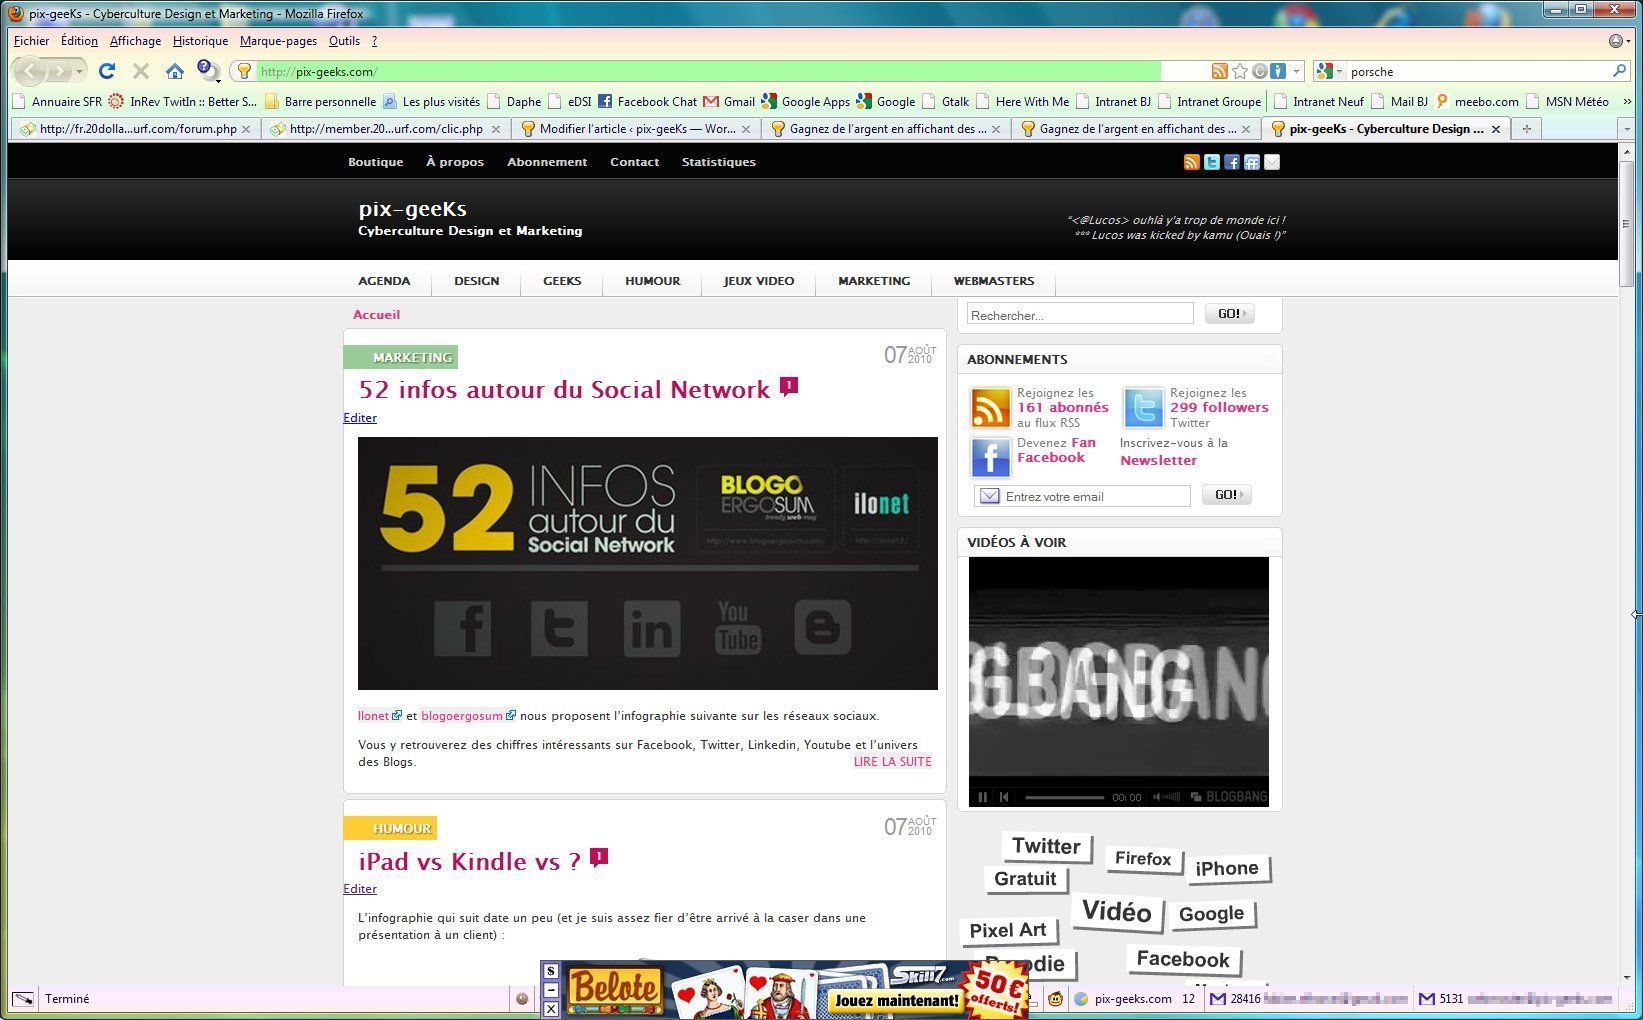This screenshot has width=1643, height=1020.
Task: Minimize the Belote ad with minus button
Action: click(551, 990)
